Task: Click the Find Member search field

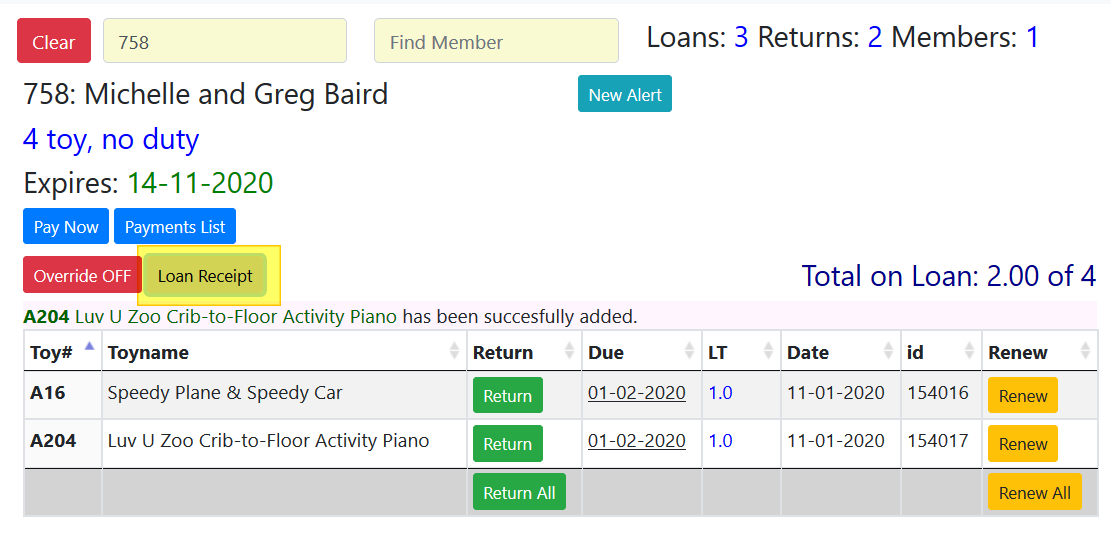Action: tap(496, 42)
